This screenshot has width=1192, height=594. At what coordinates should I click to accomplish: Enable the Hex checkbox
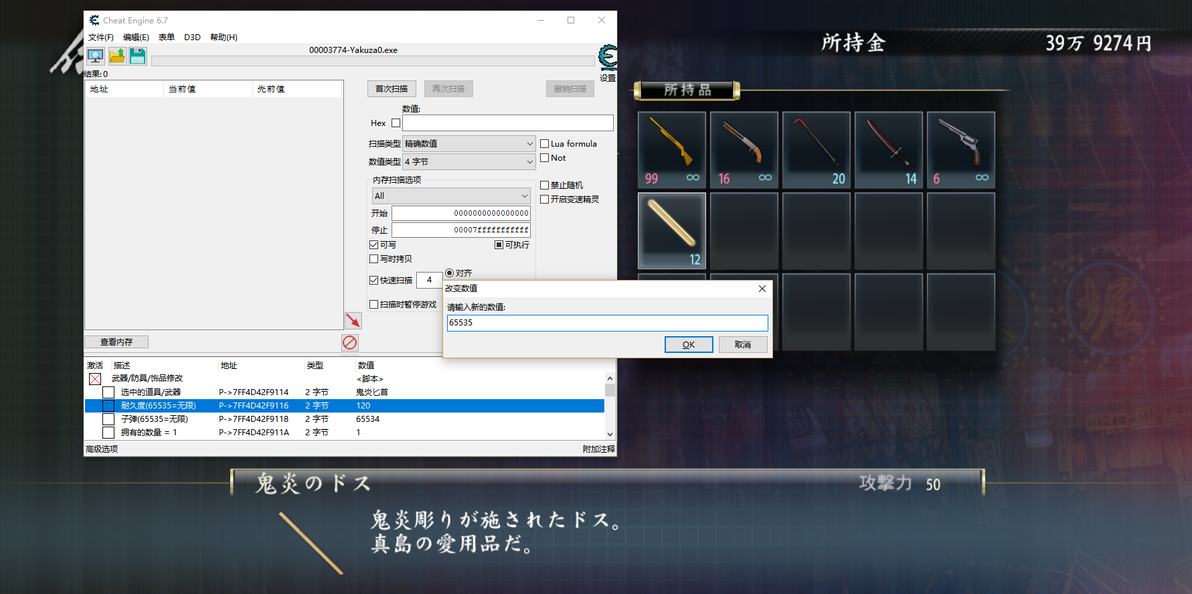pyautogui.click(x=395, y=123)
